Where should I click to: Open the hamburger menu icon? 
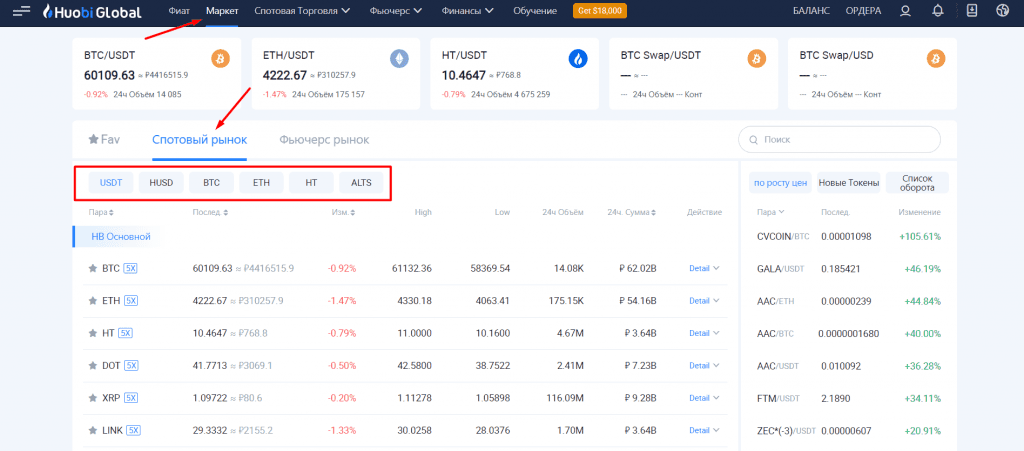[x=22, y=11]
